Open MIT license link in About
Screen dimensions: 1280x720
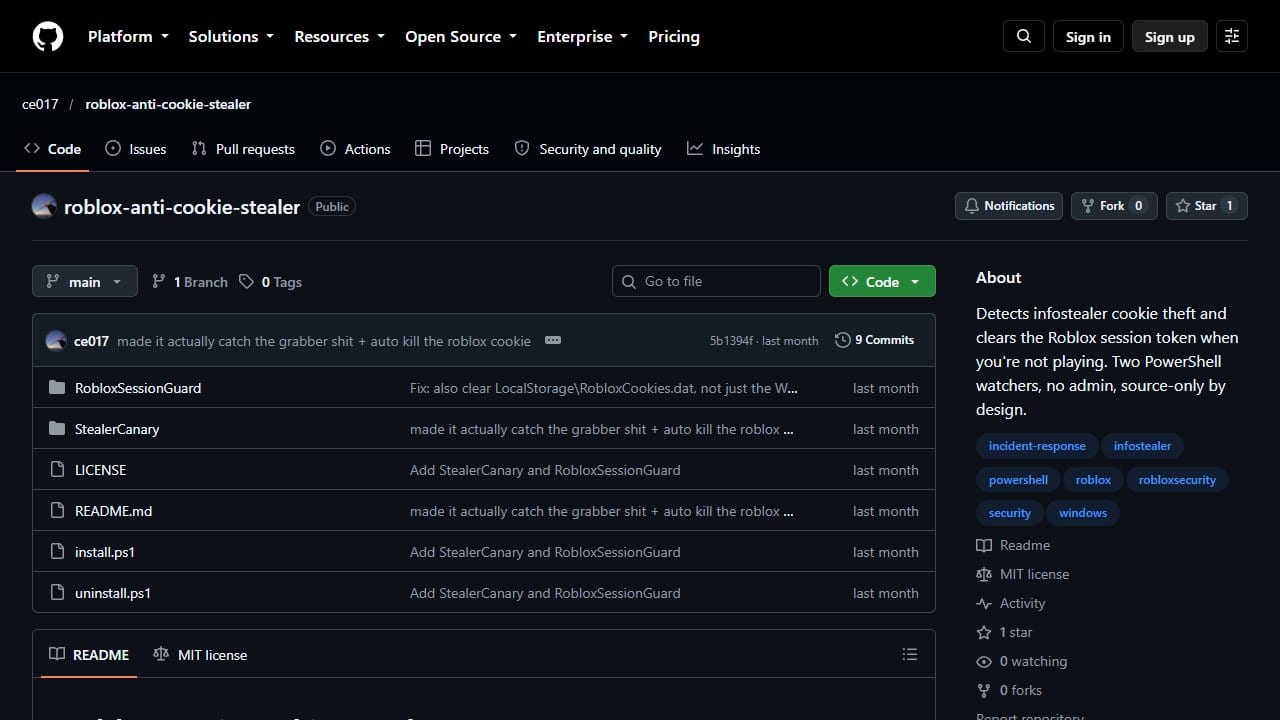click(x=1023, y=574)
